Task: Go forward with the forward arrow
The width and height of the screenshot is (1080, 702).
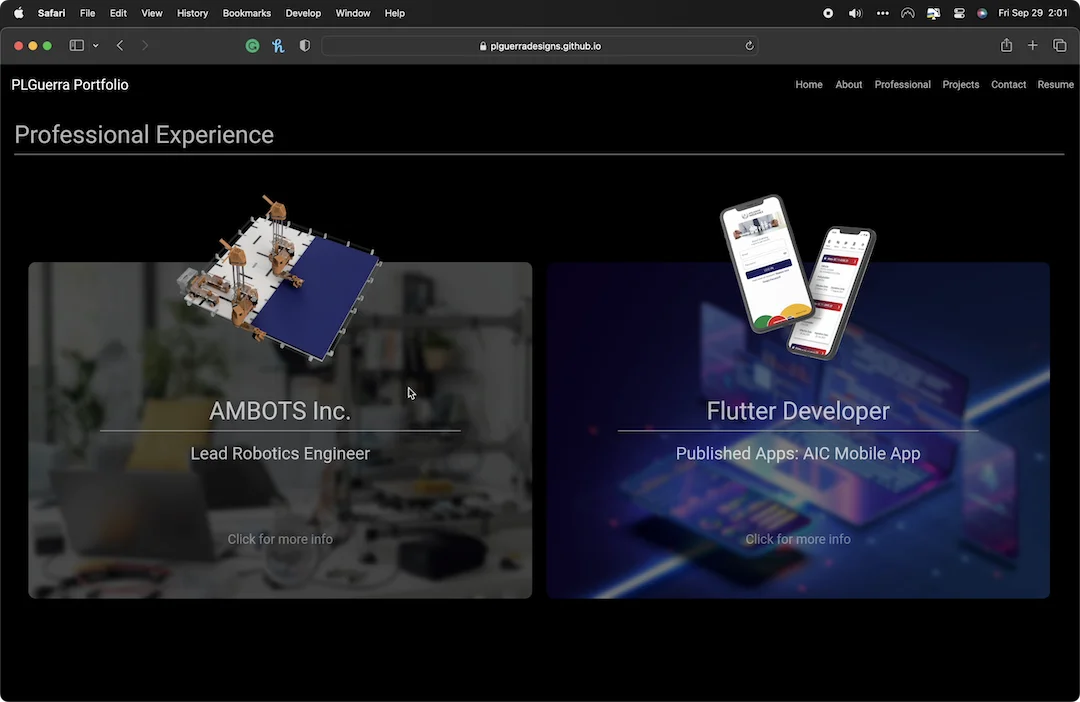Action: (145, 45)
